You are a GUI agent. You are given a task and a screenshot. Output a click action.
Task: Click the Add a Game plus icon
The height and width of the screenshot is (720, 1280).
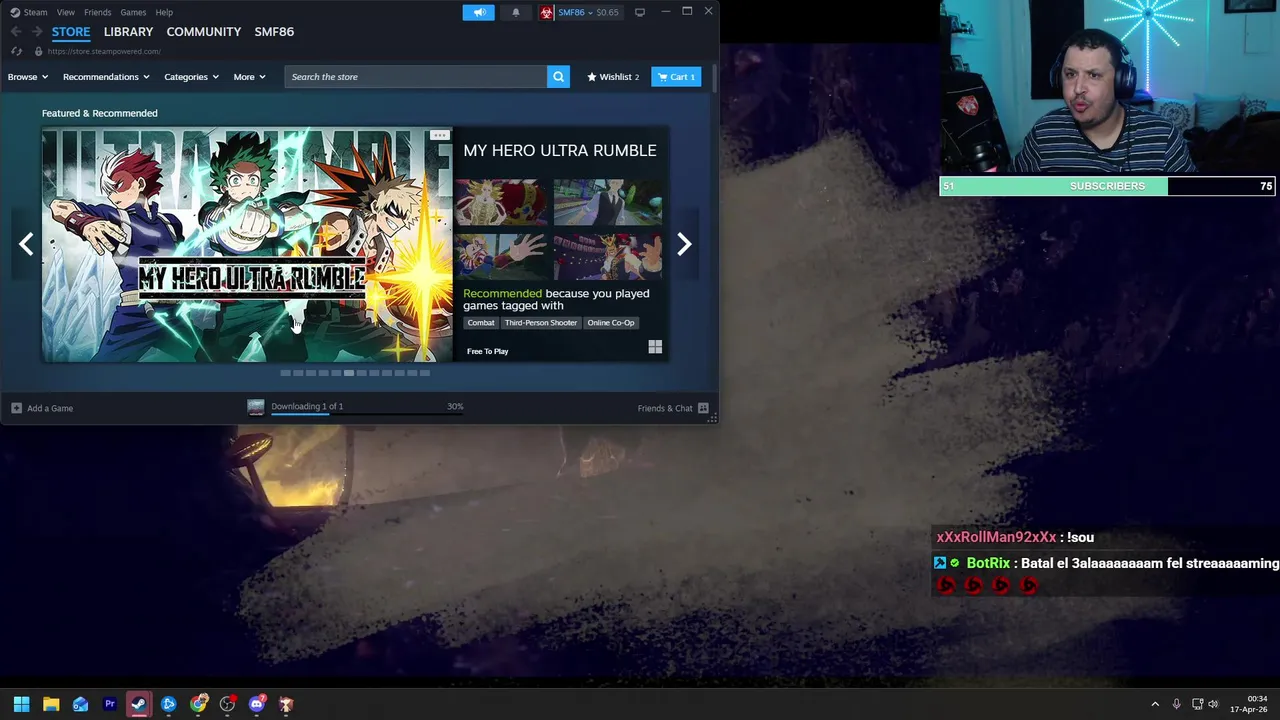click(x=16, y=408)
